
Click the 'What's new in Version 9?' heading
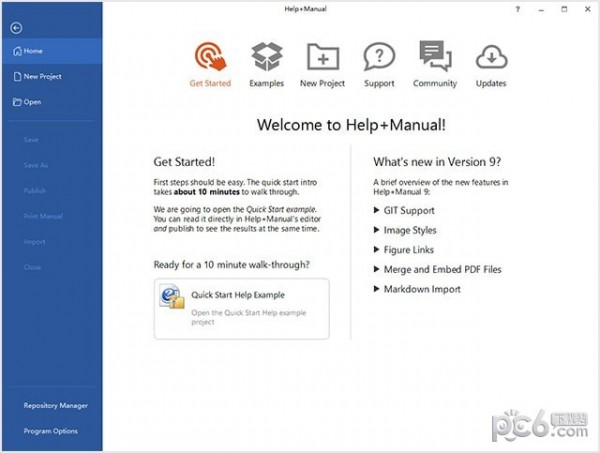point(437,162)
